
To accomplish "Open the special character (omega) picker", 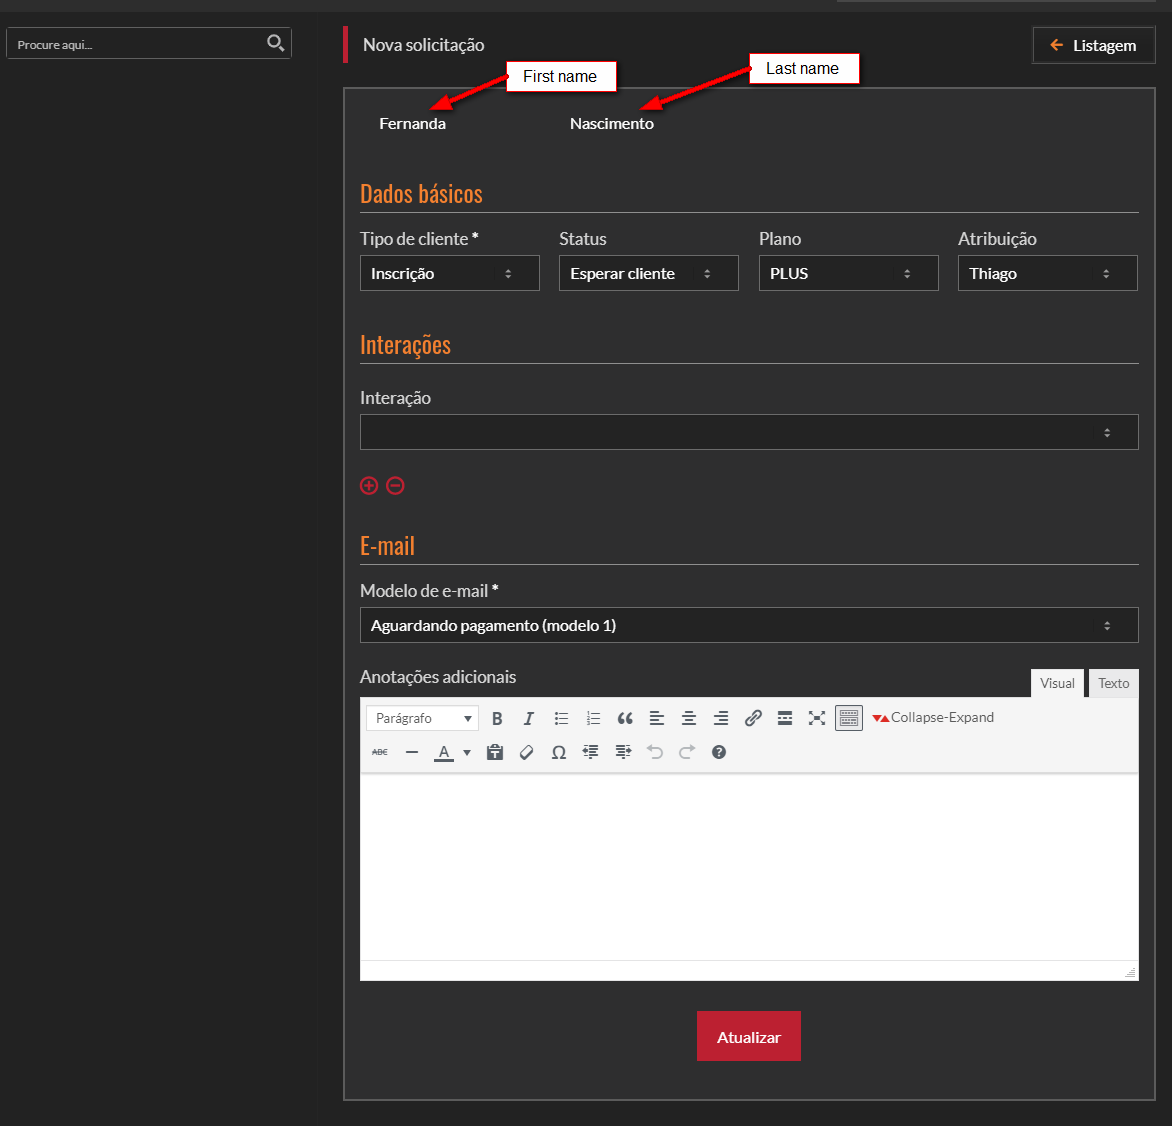I will pos(559,752).
